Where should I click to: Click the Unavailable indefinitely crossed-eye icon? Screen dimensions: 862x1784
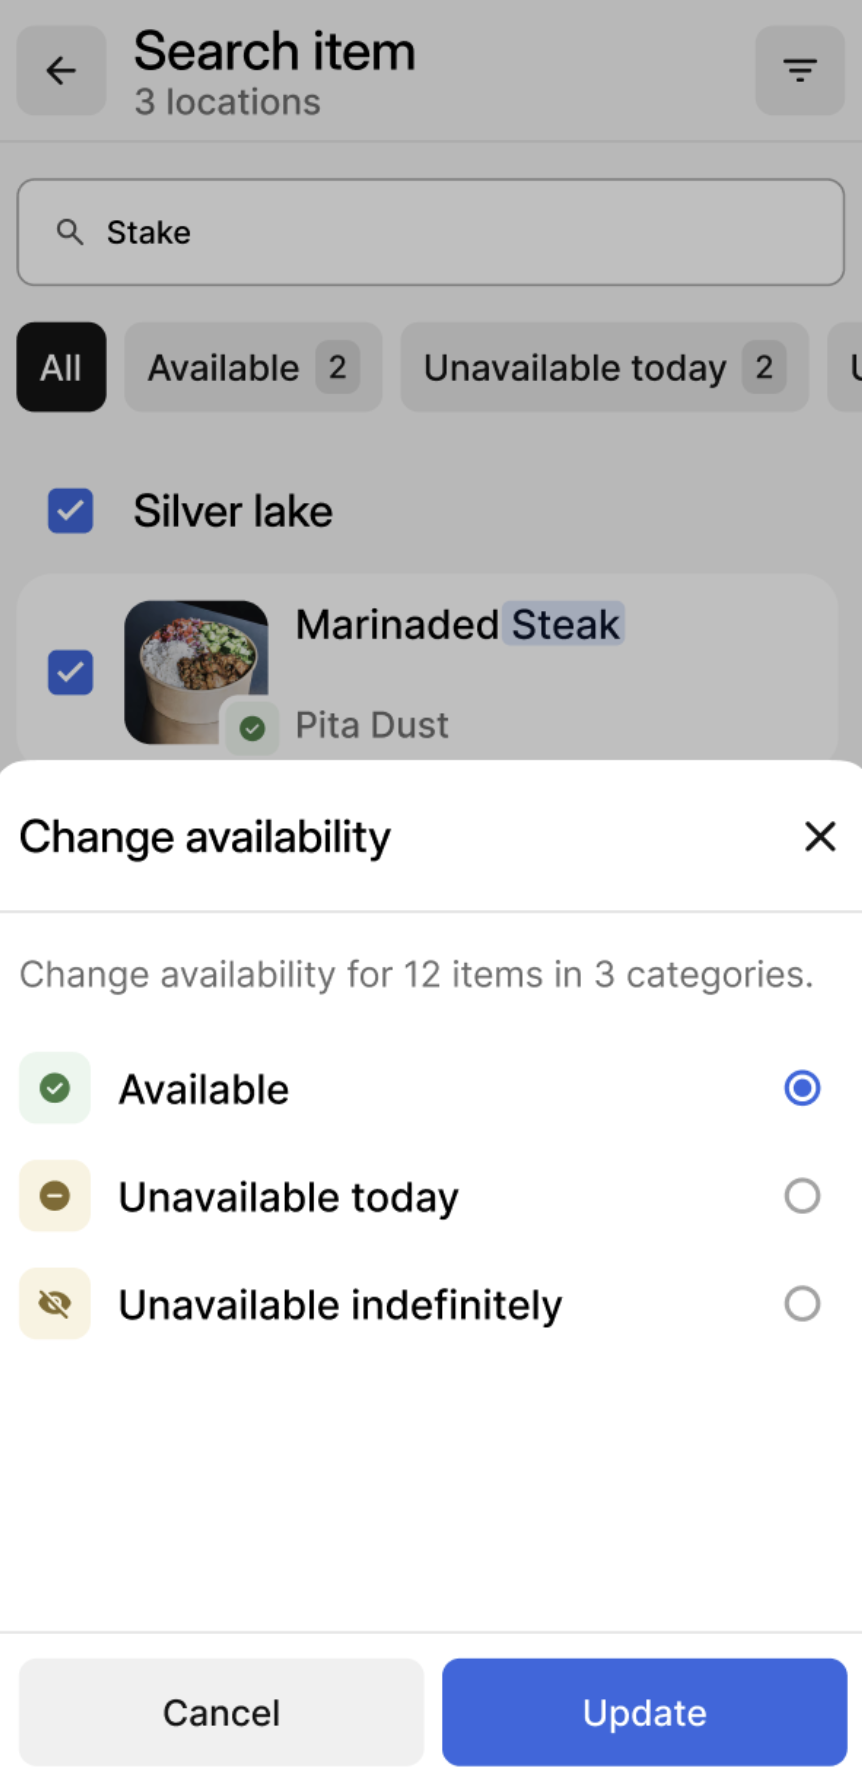[x=55, y=1304]
